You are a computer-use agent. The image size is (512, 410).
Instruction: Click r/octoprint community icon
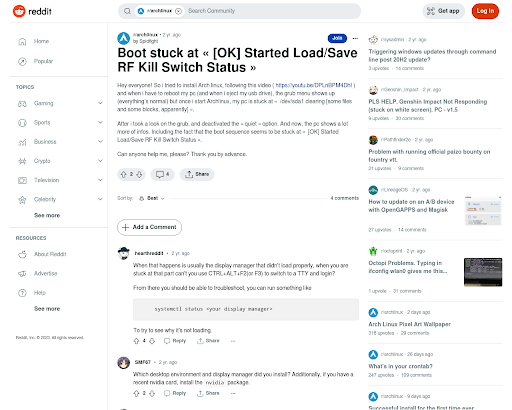pos(373,251)
